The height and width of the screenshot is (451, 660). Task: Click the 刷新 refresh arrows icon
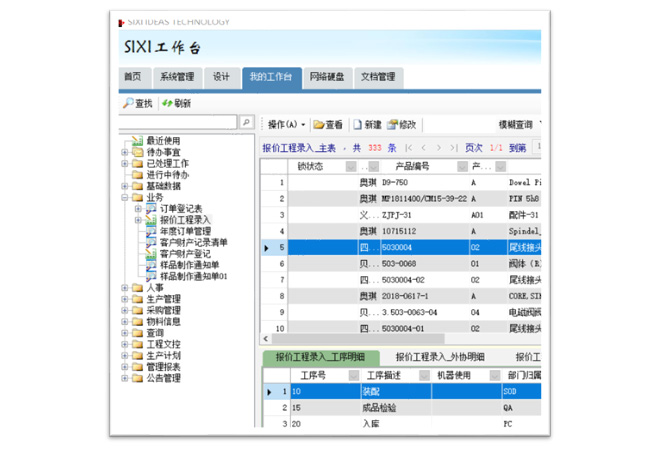click(x=167, y=103)
